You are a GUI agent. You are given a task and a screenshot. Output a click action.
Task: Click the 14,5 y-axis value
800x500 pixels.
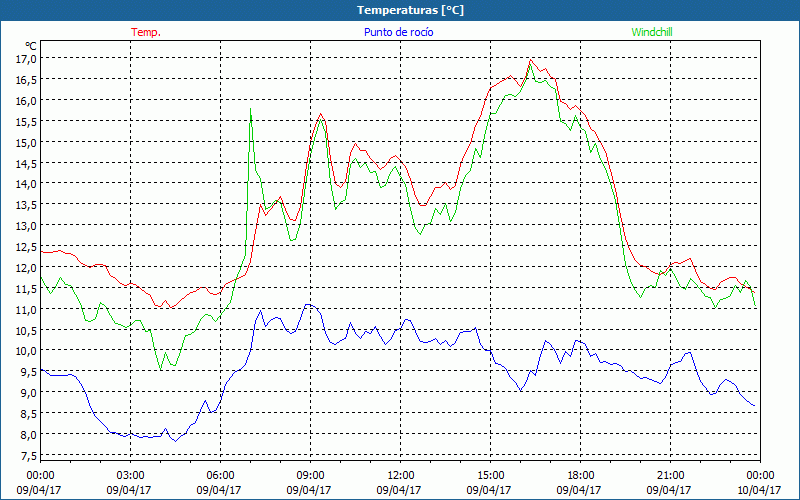tap(28, 163)
